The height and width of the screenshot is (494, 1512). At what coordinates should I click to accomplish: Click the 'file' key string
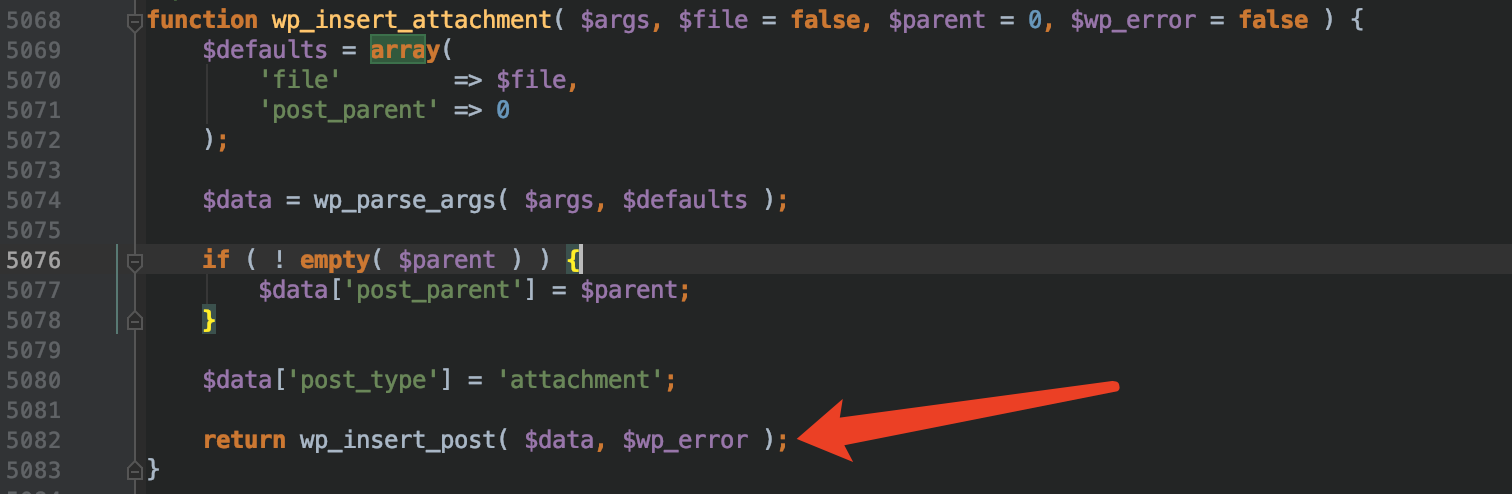[300, 80]
